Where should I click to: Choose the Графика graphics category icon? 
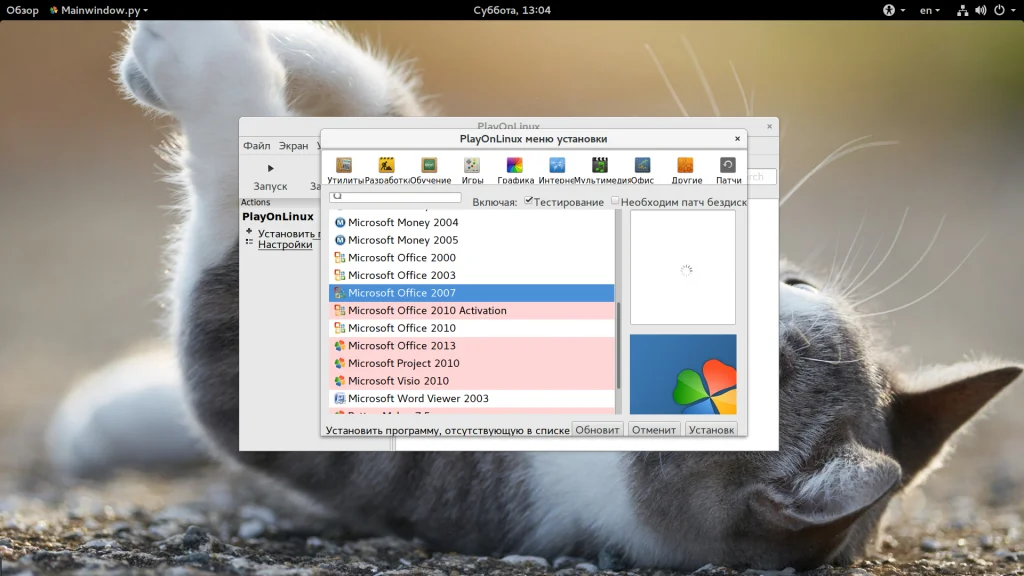(515, 166)
